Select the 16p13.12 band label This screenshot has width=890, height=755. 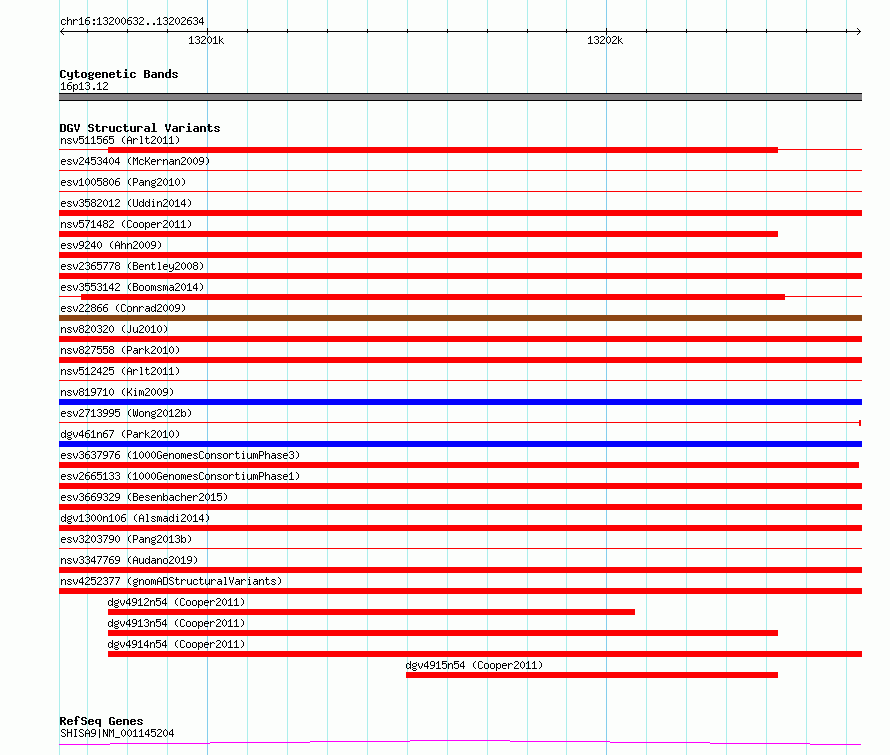click(x=84, y=86)
